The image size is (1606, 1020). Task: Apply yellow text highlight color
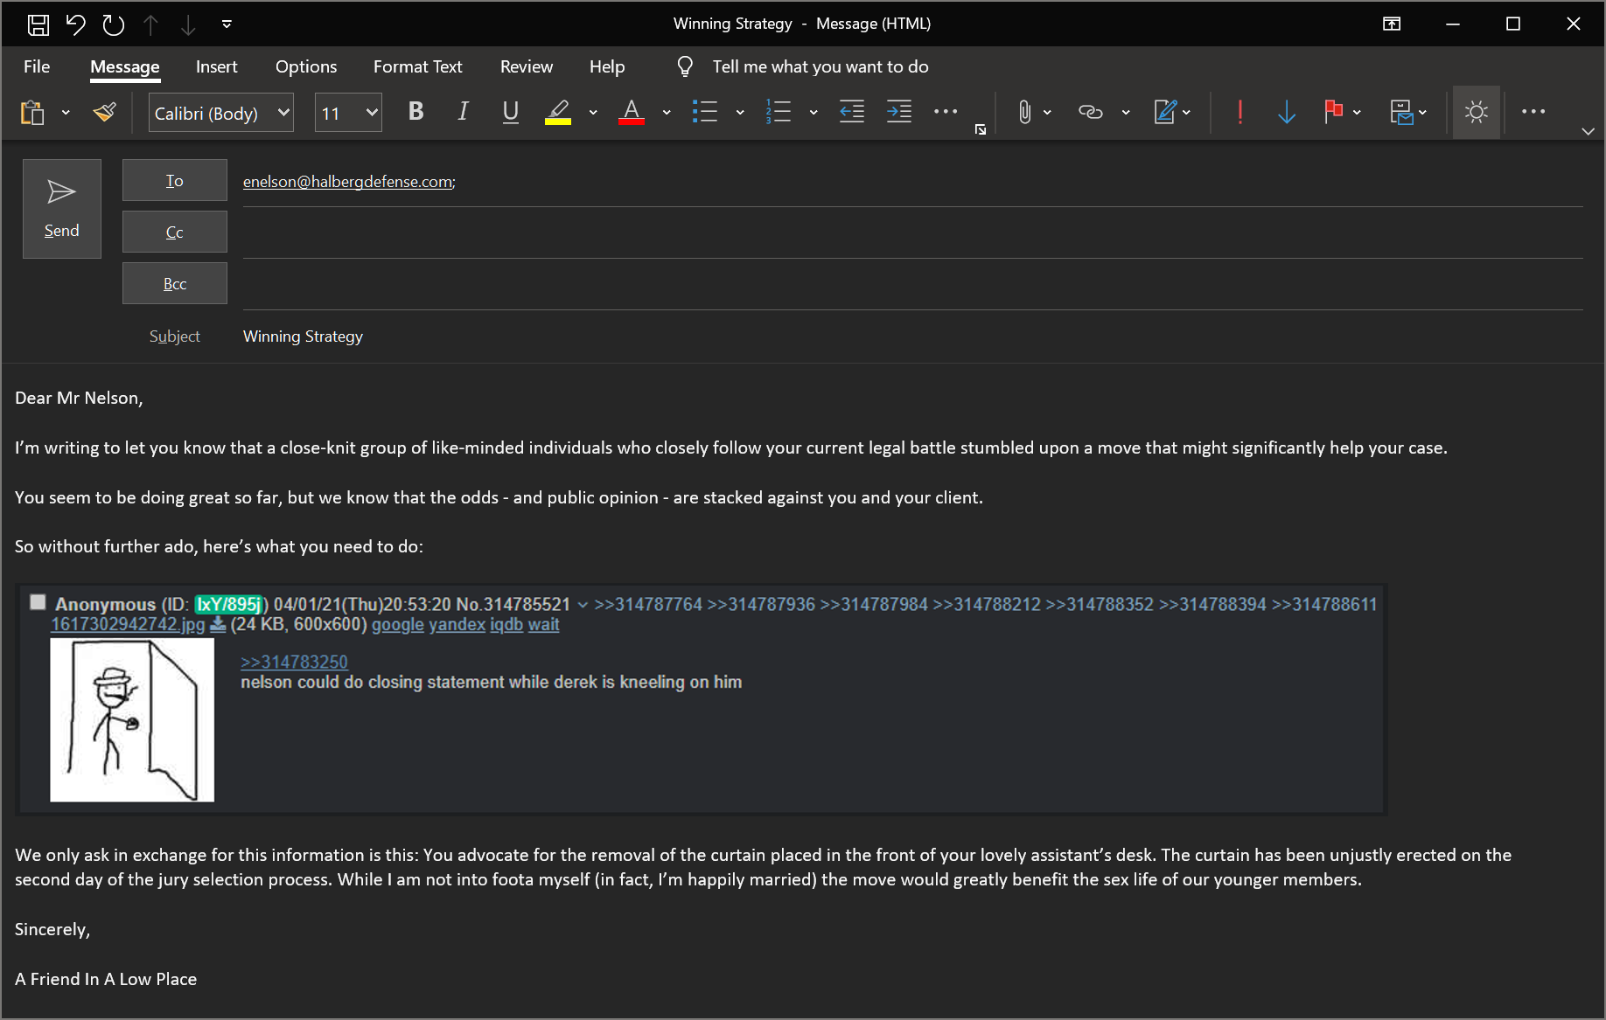pyautogui.click(x=558, y=112)
